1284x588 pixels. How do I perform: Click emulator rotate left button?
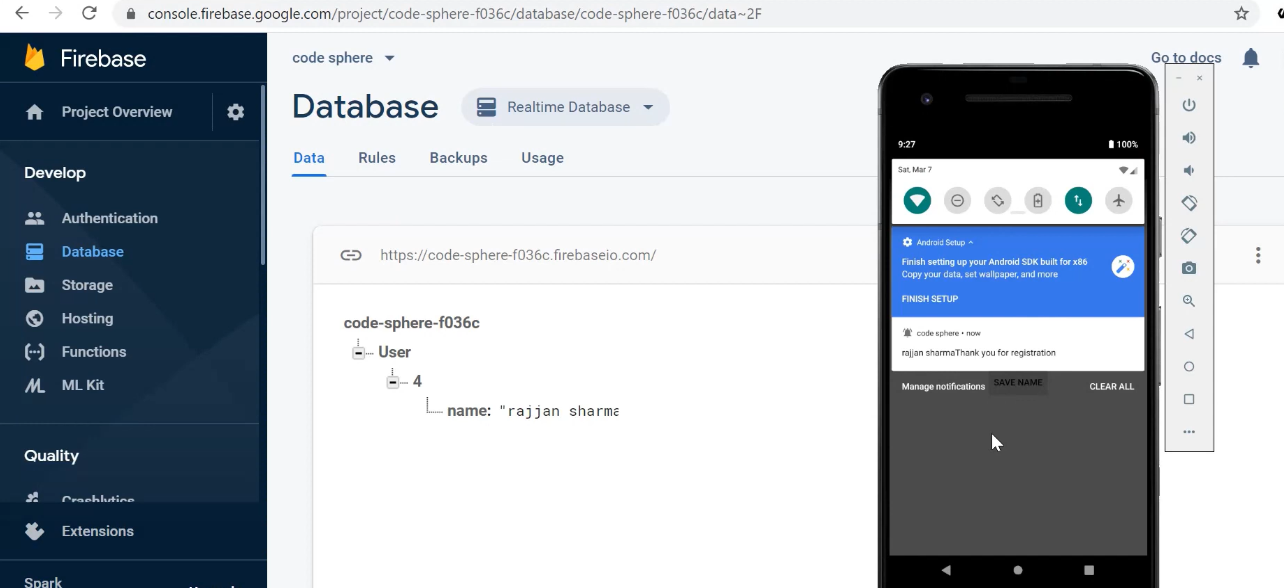click(1189, 203)
